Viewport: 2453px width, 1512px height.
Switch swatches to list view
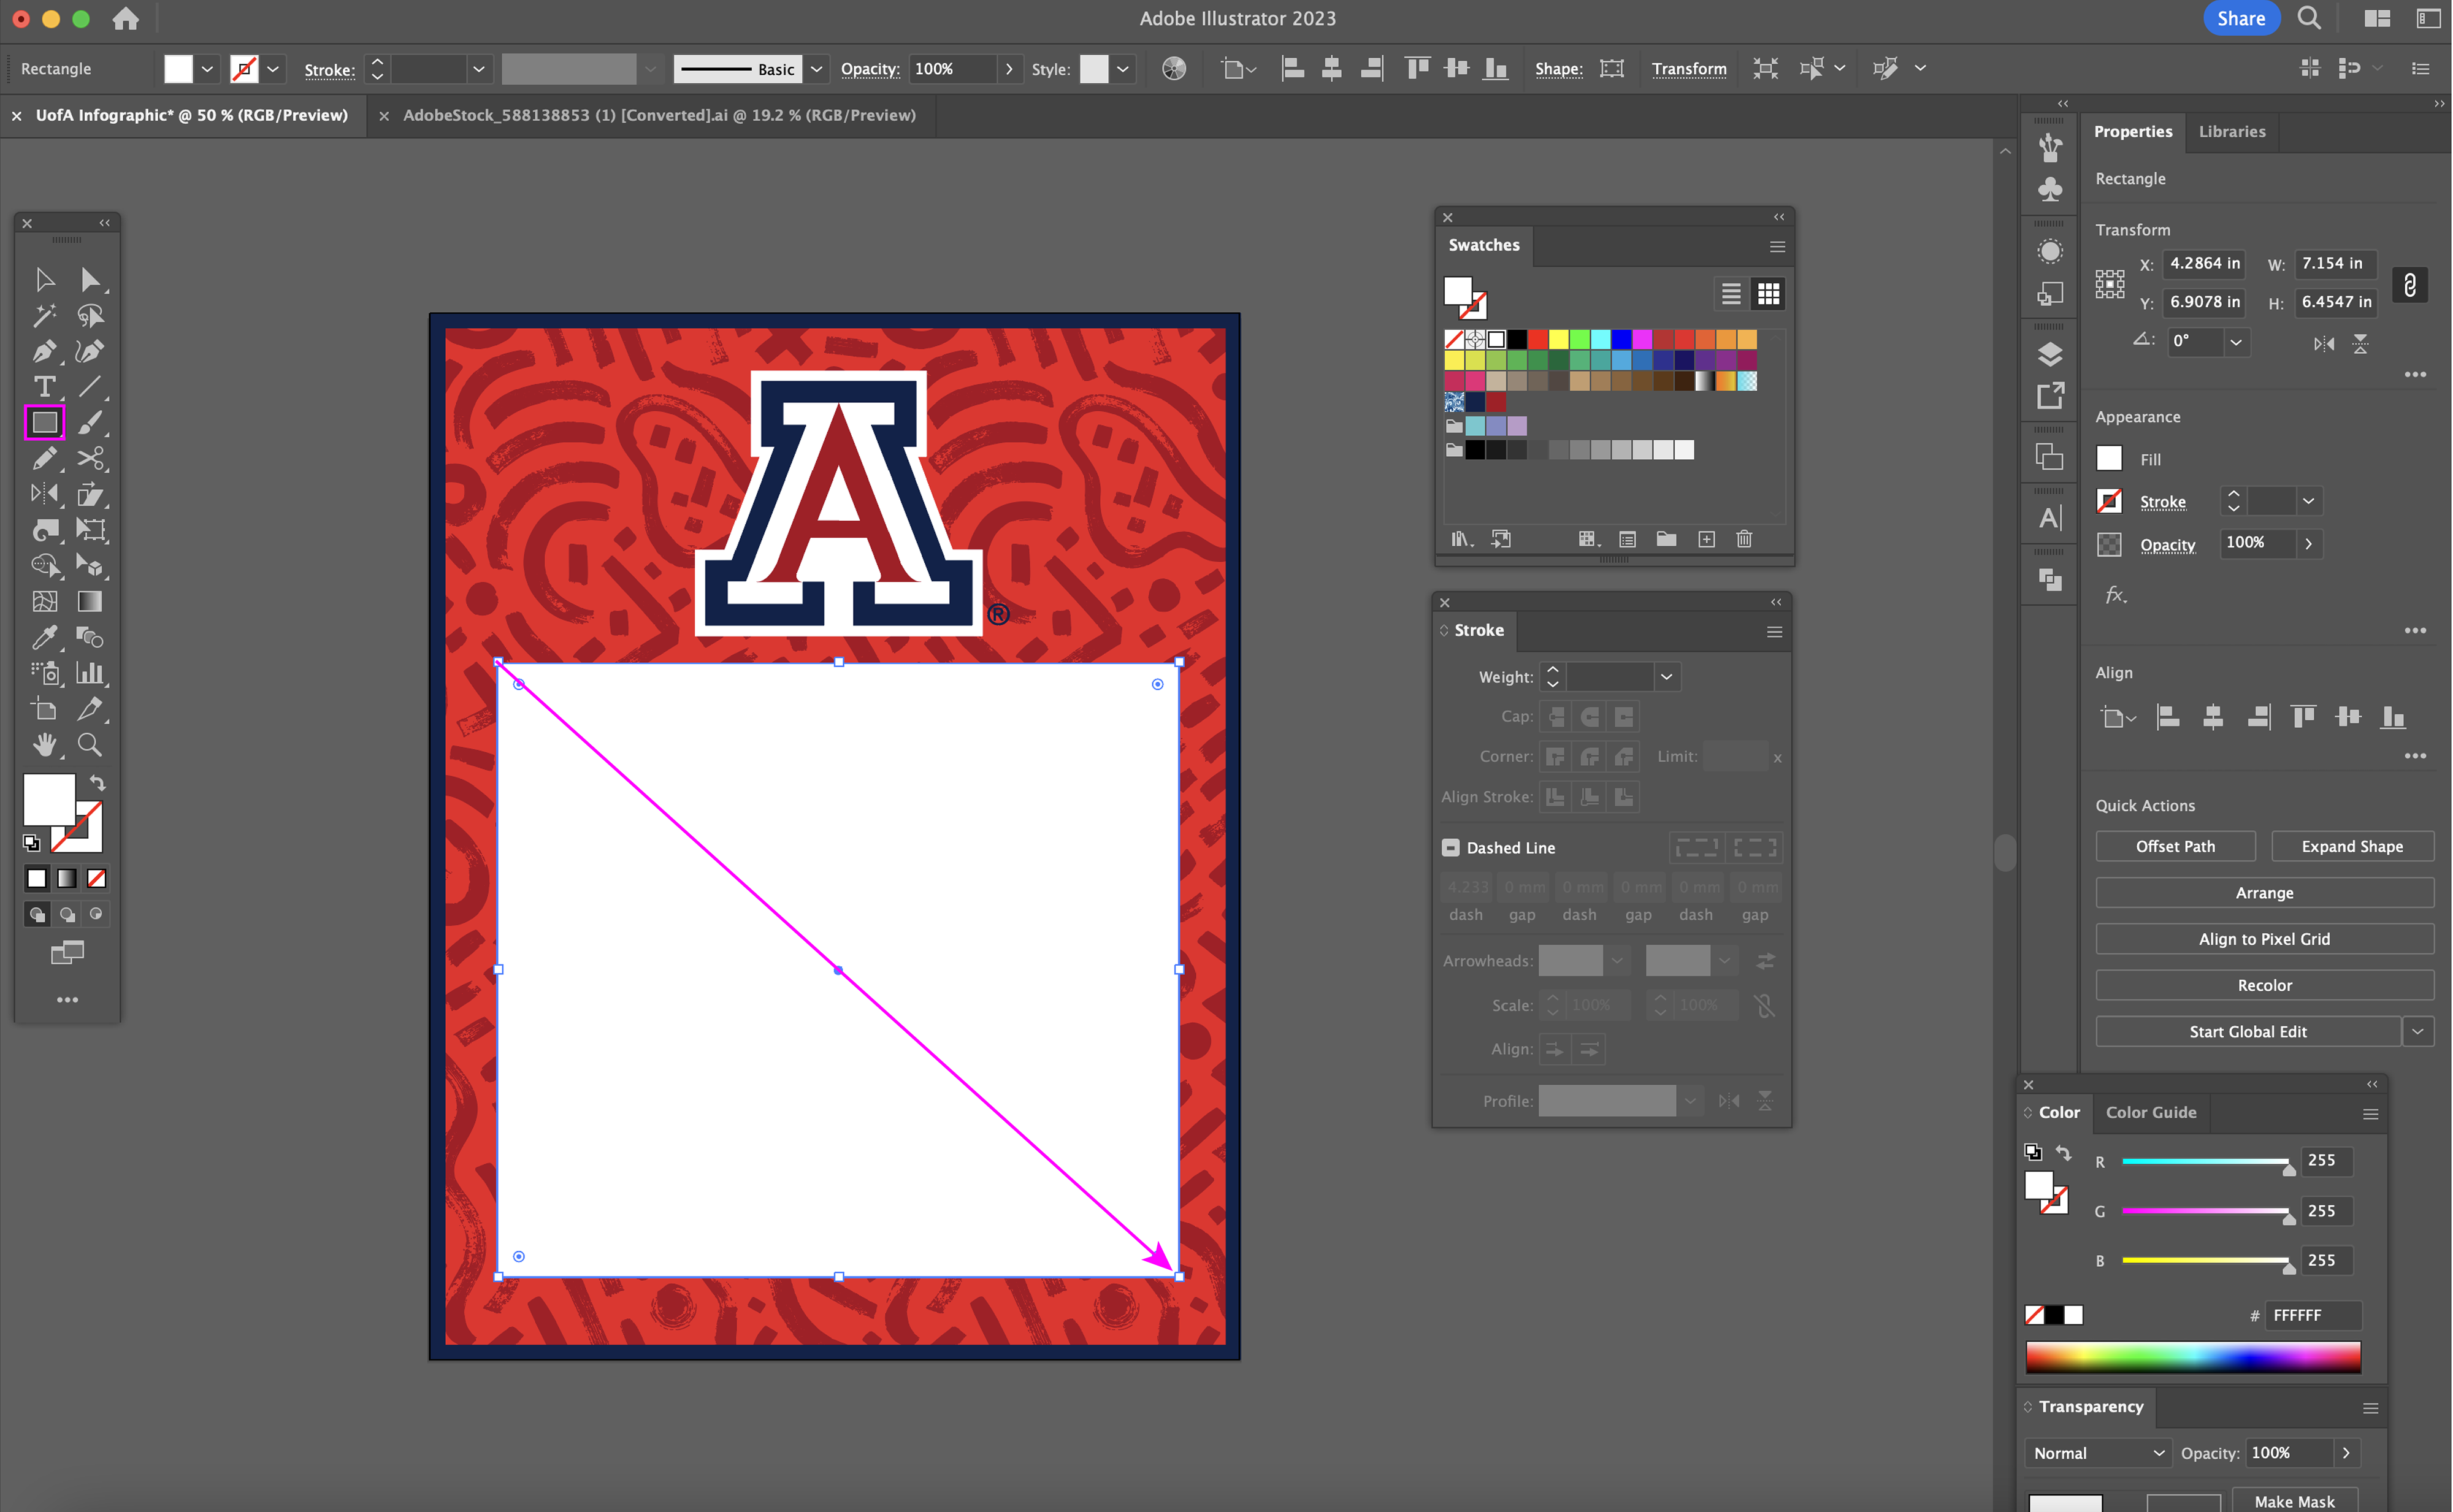tap(1731, 294)
